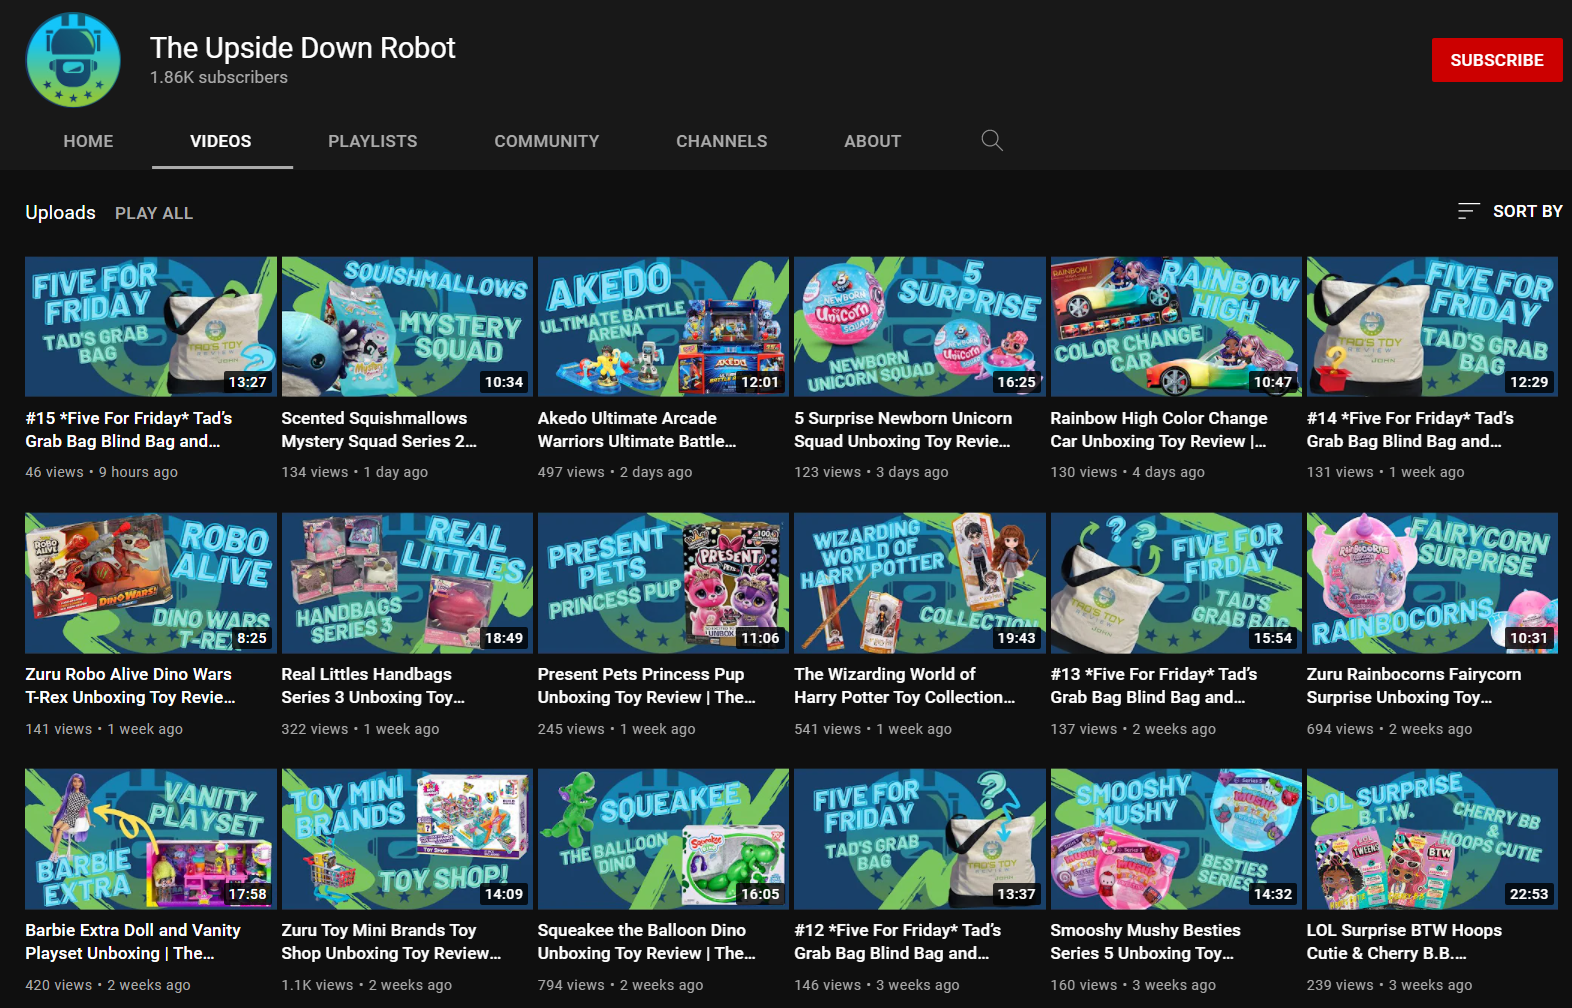The image size is (1572, 1008).
Task: Play Fairycorn Surprise Rainbocorns thumbnail
Action: (x=1432, y=583)
